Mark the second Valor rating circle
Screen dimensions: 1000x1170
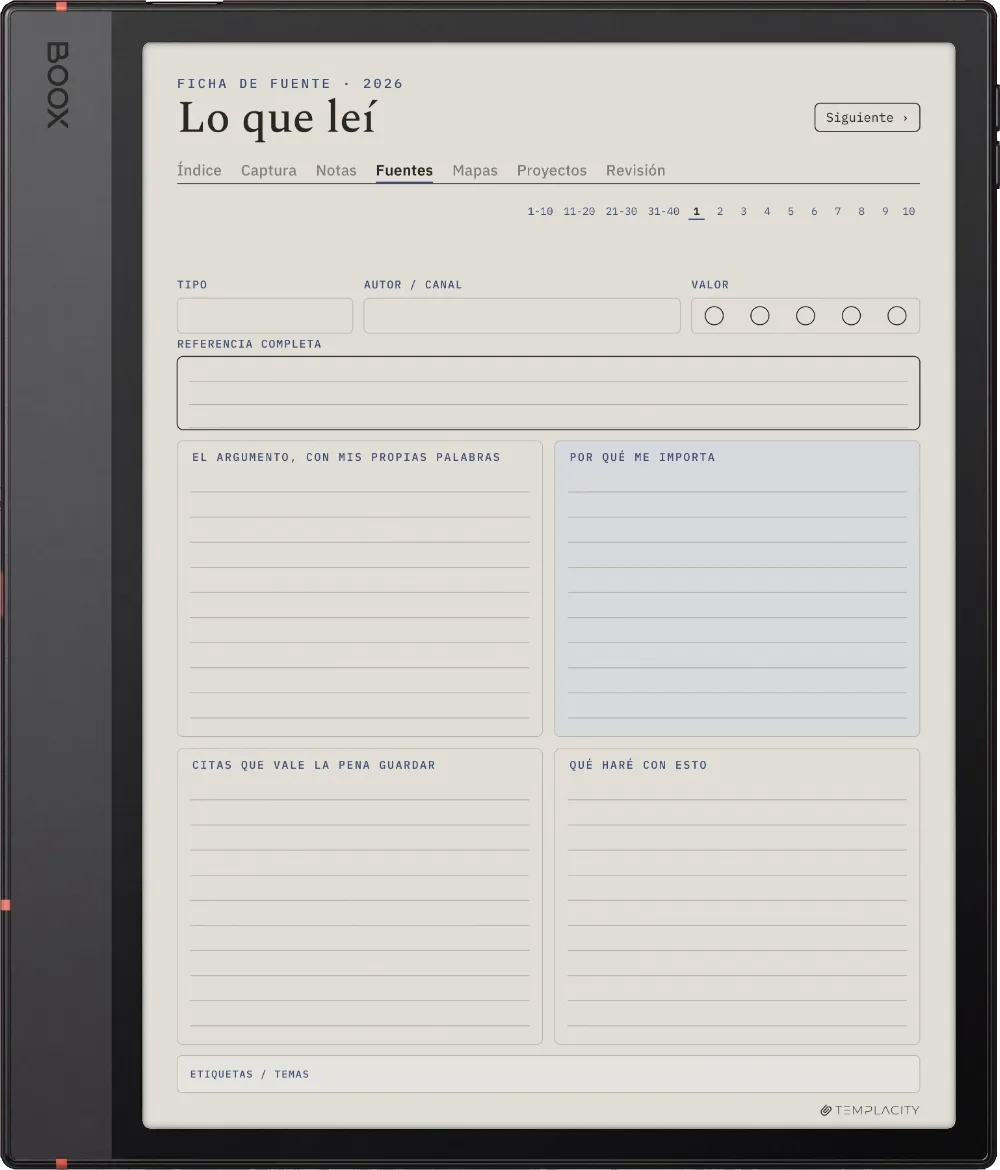[x=760, y=316]
